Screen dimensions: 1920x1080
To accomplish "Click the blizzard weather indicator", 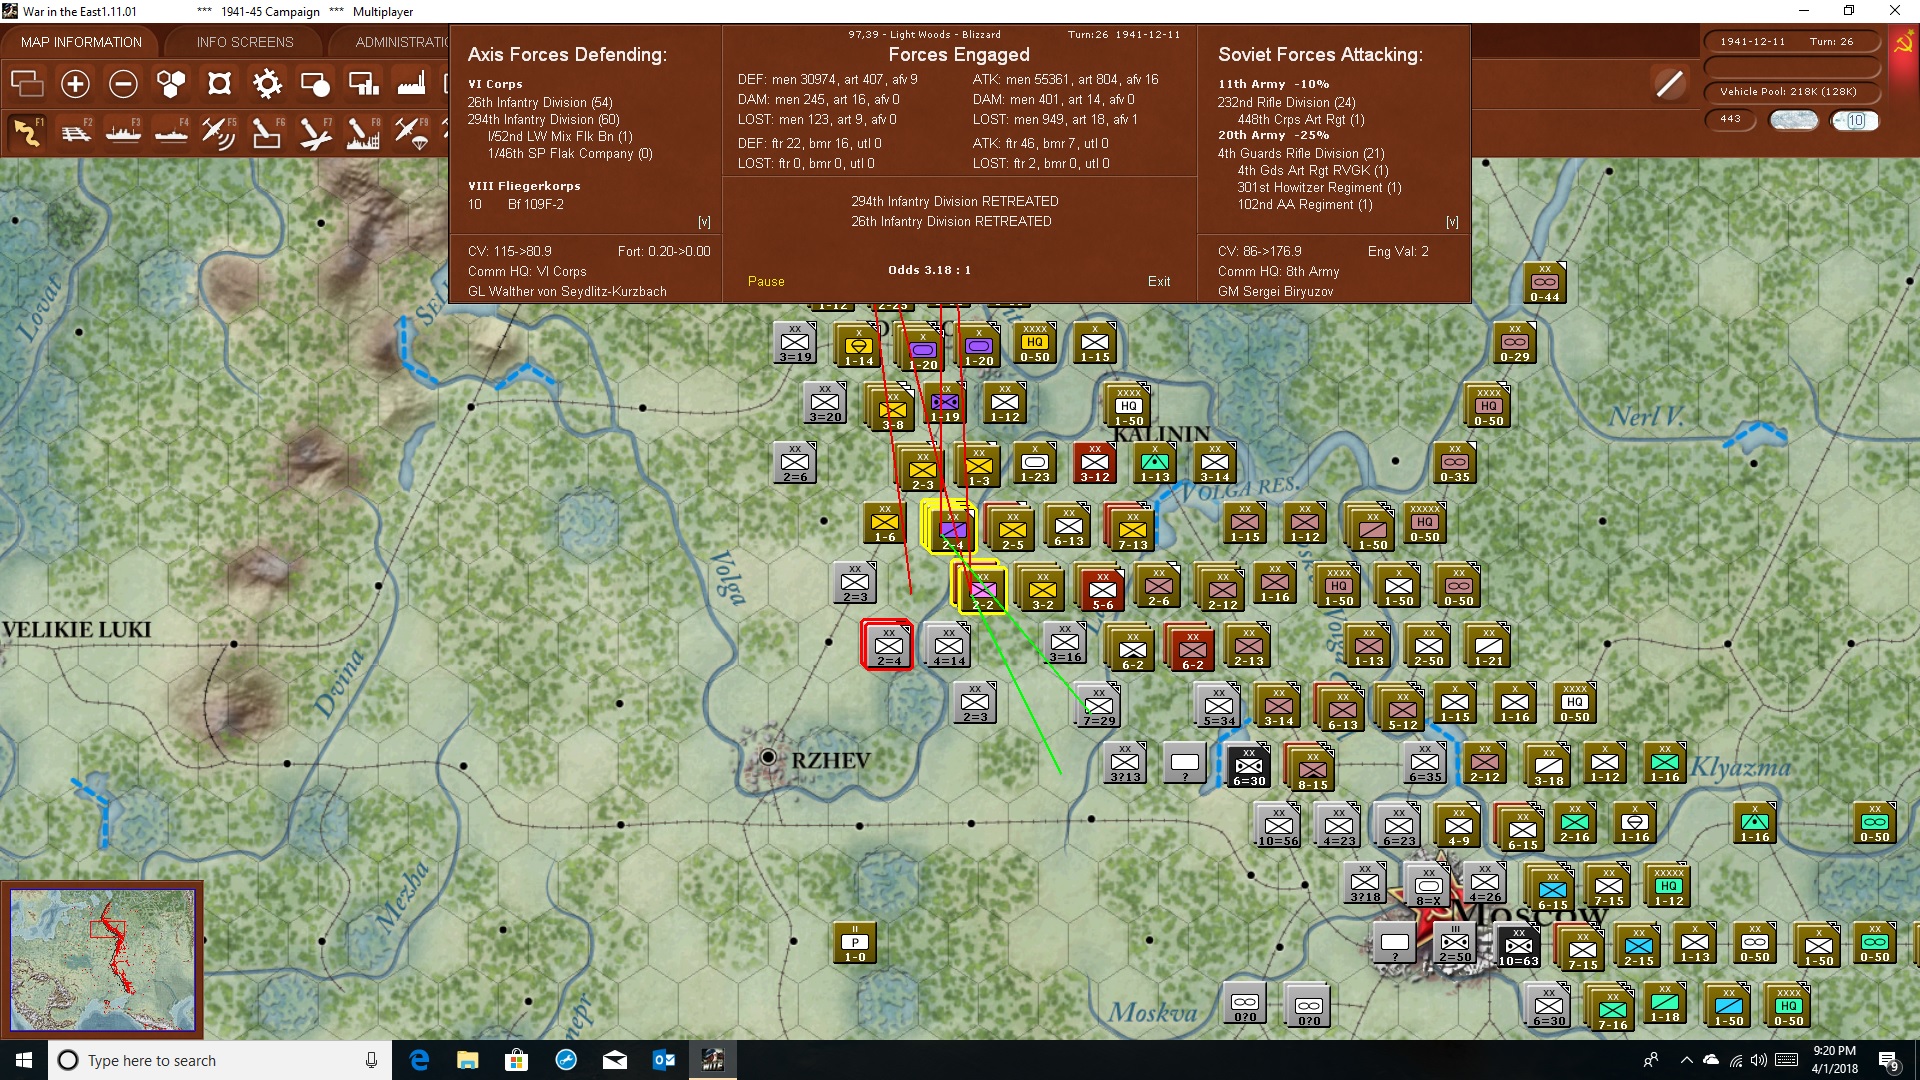I will coord(1794,120).
